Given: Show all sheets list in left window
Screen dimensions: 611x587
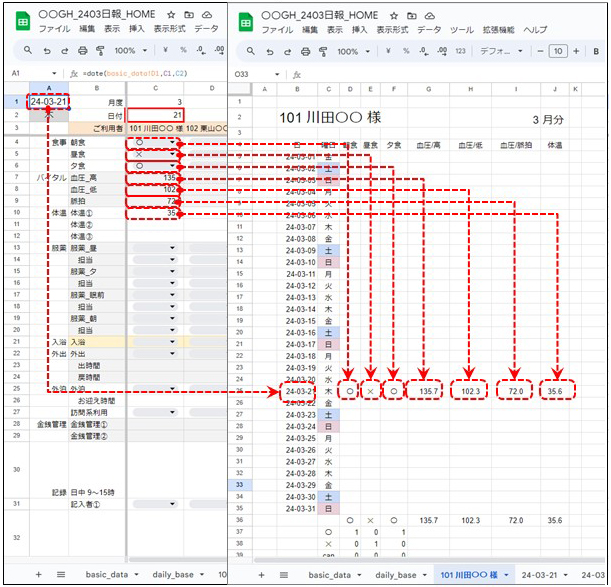Looking at the screenshot, I should click(x=61, y=574).
